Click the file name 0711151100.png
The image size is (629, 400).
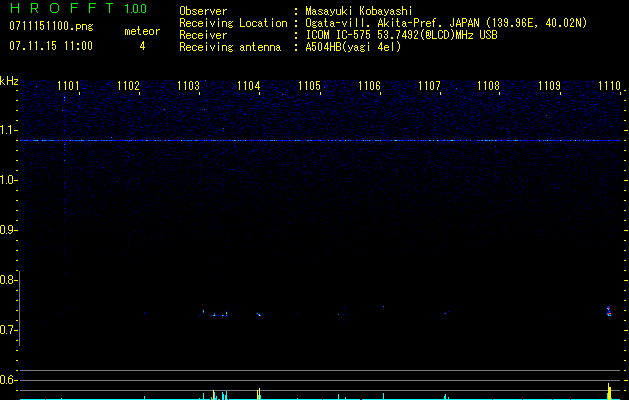pos(36,27)
